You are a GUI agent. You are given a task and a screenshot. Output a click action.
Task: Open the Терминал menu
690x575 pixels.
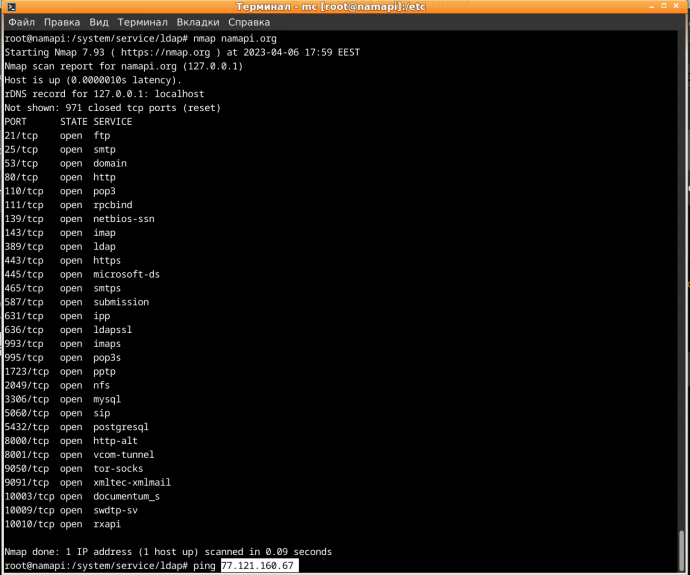point(142,21)
